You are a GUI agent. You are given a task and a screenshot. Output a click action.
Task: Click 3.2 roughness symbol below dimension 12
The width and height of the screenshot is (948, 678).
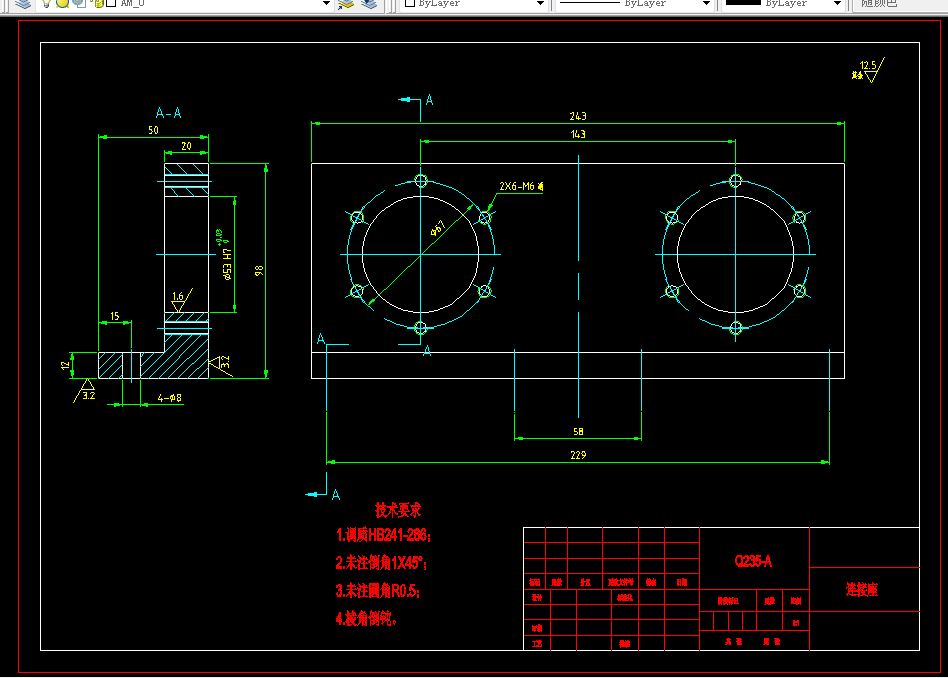click(86, 391)
